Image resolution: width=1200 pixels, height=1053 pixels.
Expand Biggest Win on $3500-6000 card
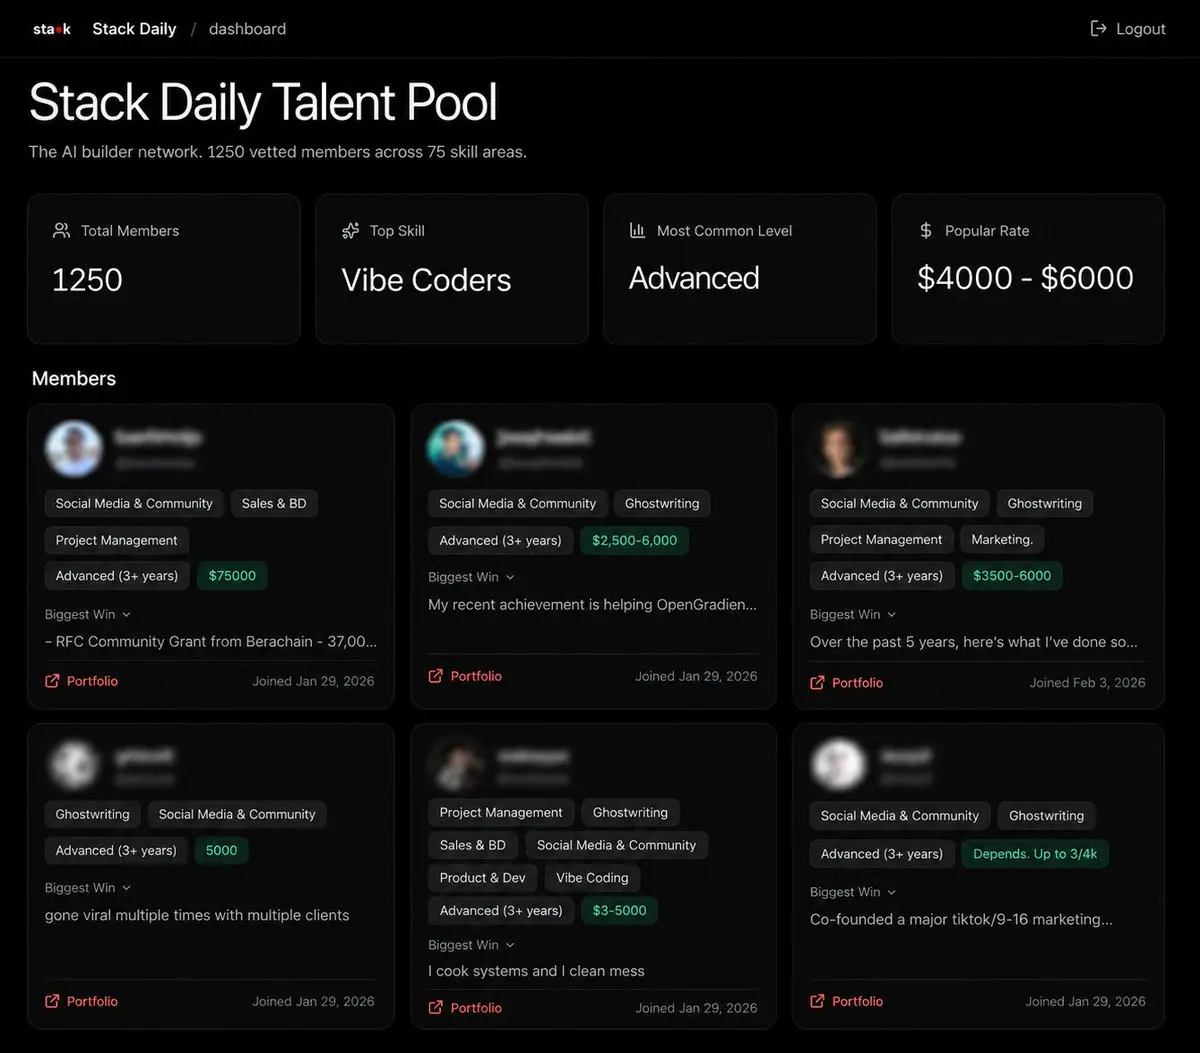click(x=892, y=615)
